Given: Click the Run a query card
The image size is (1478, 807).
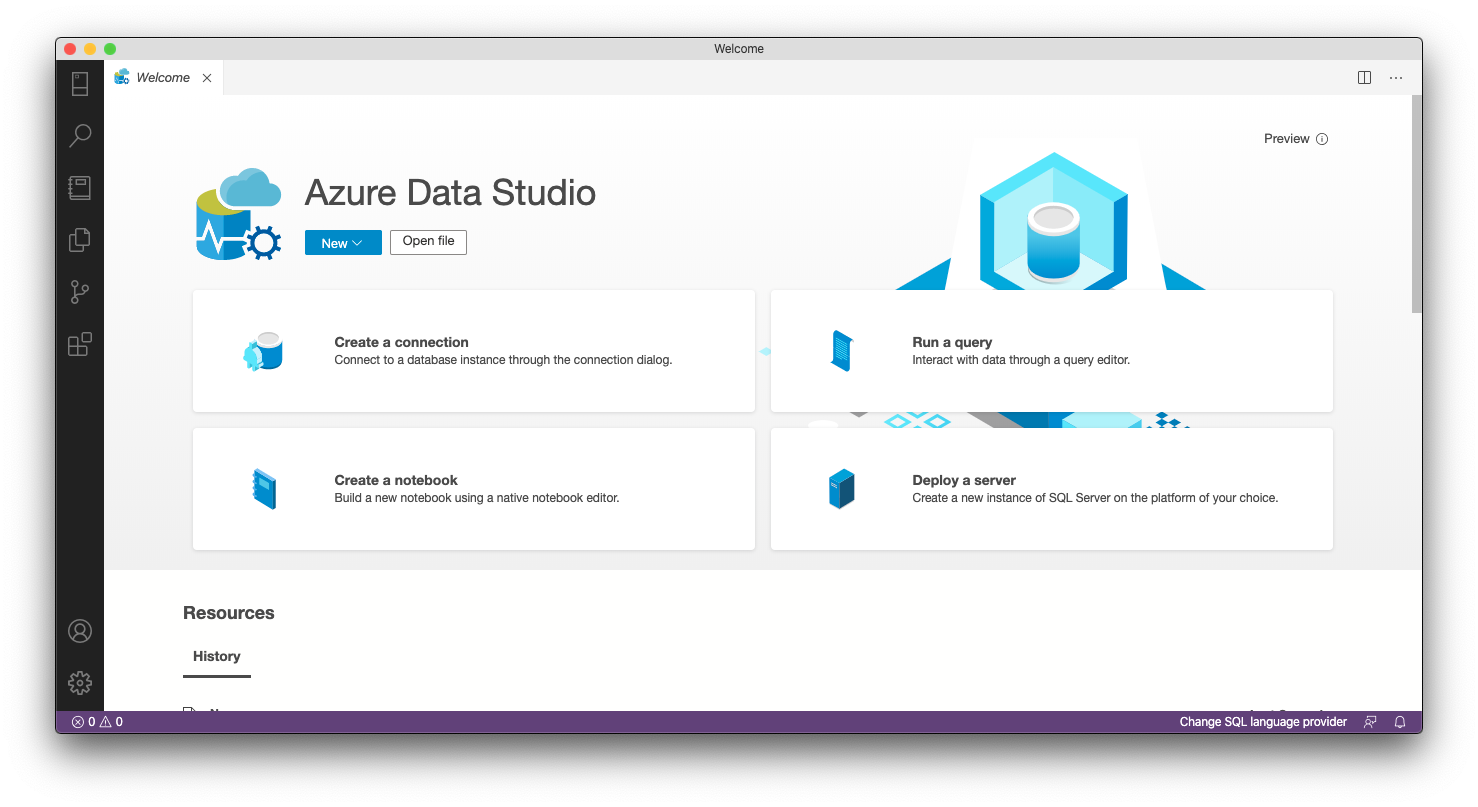Looking at the screenshot, I should pos(1051,351).
